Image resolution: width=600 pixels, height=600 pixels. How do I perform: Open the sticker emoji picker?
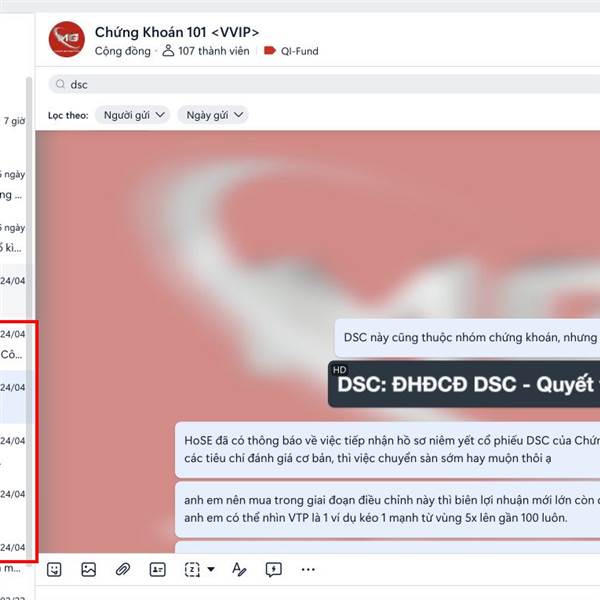pos(54,569)
